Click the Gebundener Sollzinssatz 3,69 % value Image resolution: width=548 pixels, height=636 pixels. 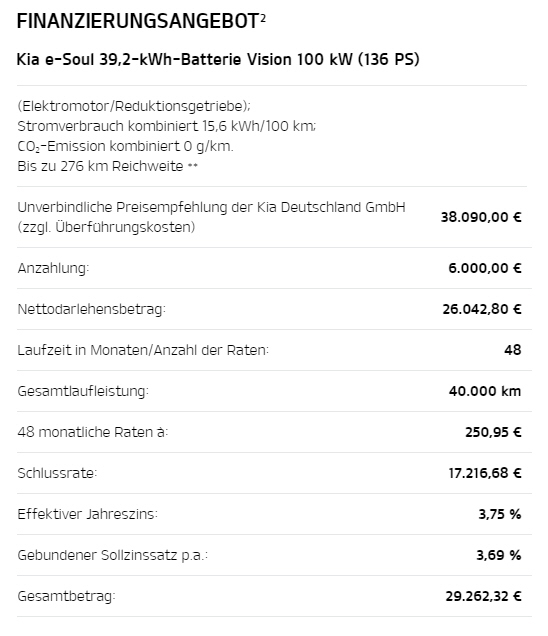tap(499, 555)
